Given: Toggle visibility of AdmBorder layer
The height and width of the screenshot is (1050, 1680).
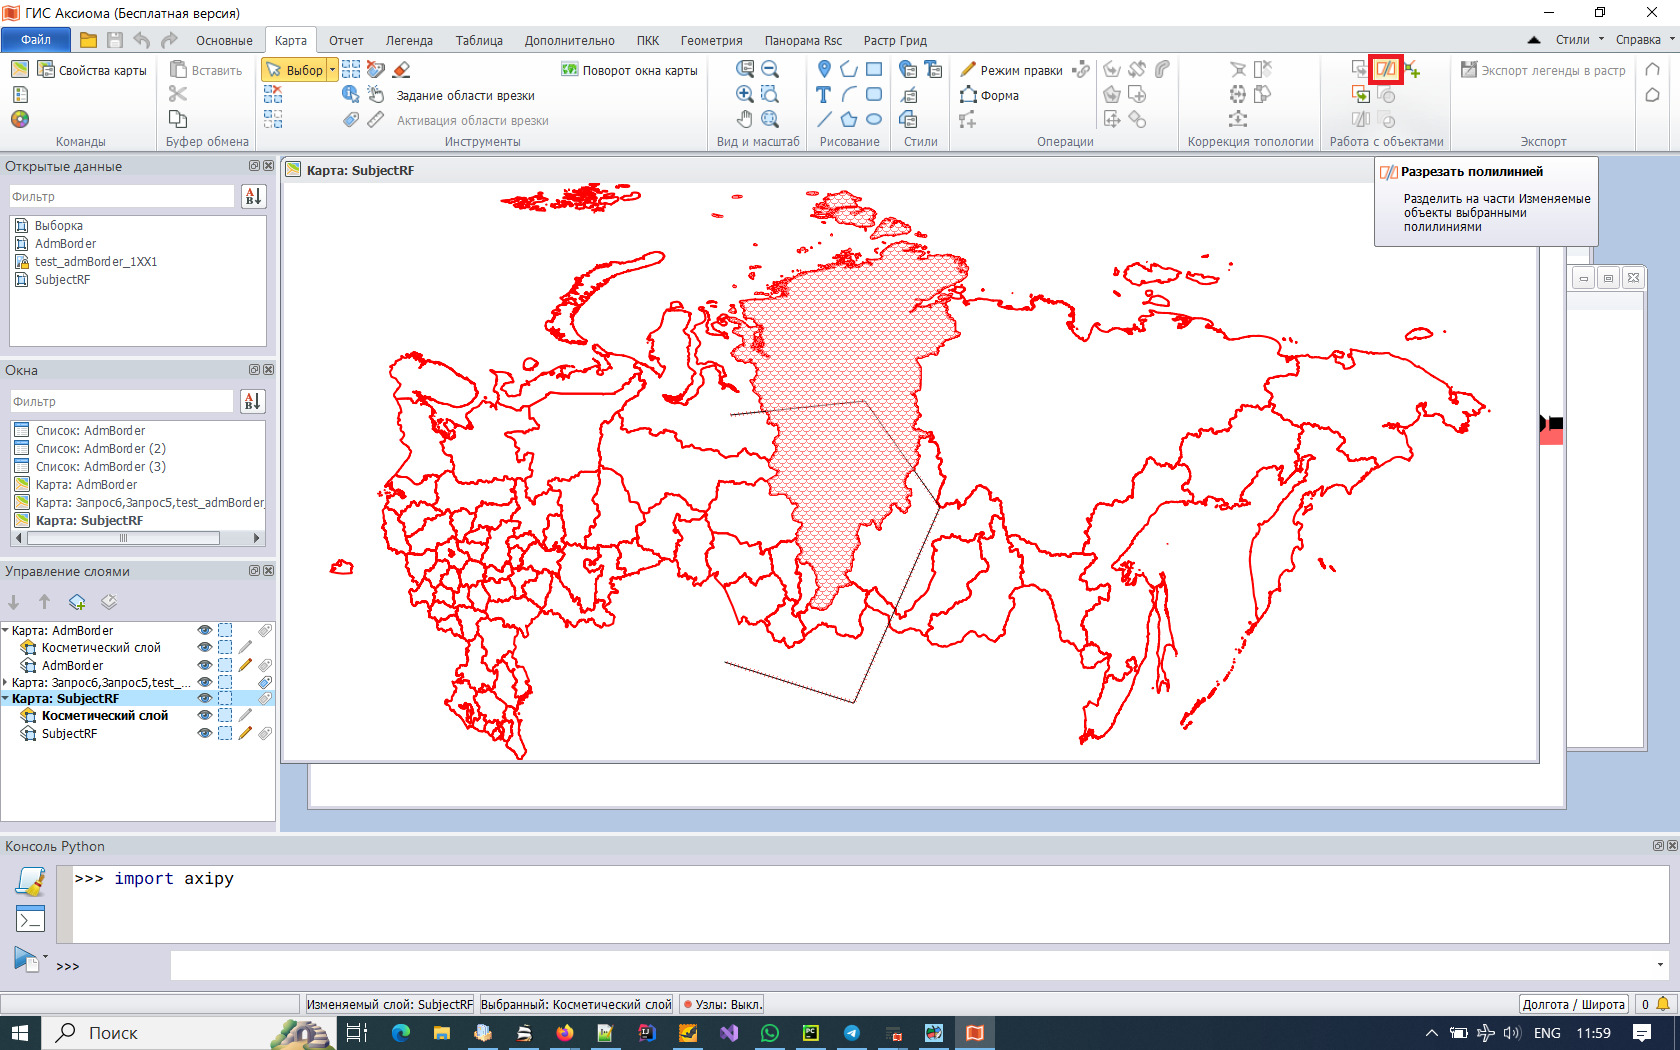Looking at the screenshot, I should 204,666.
